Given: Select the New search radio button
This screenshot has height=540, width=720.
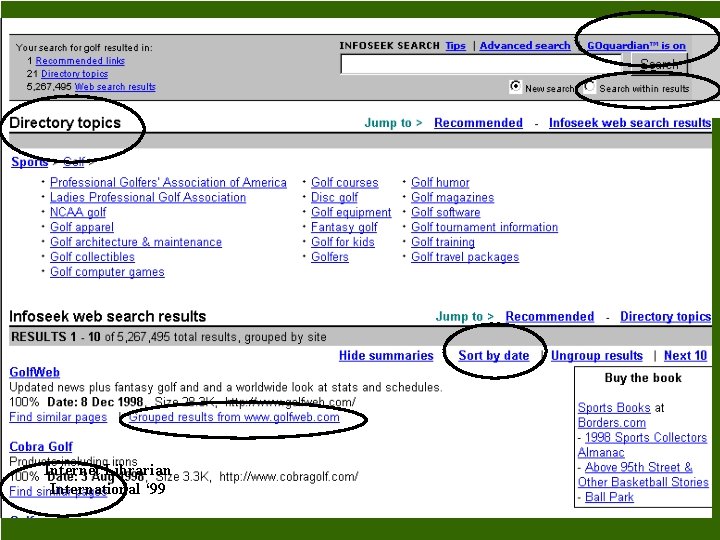Looking at the screenshot, I should coord(516,86).
